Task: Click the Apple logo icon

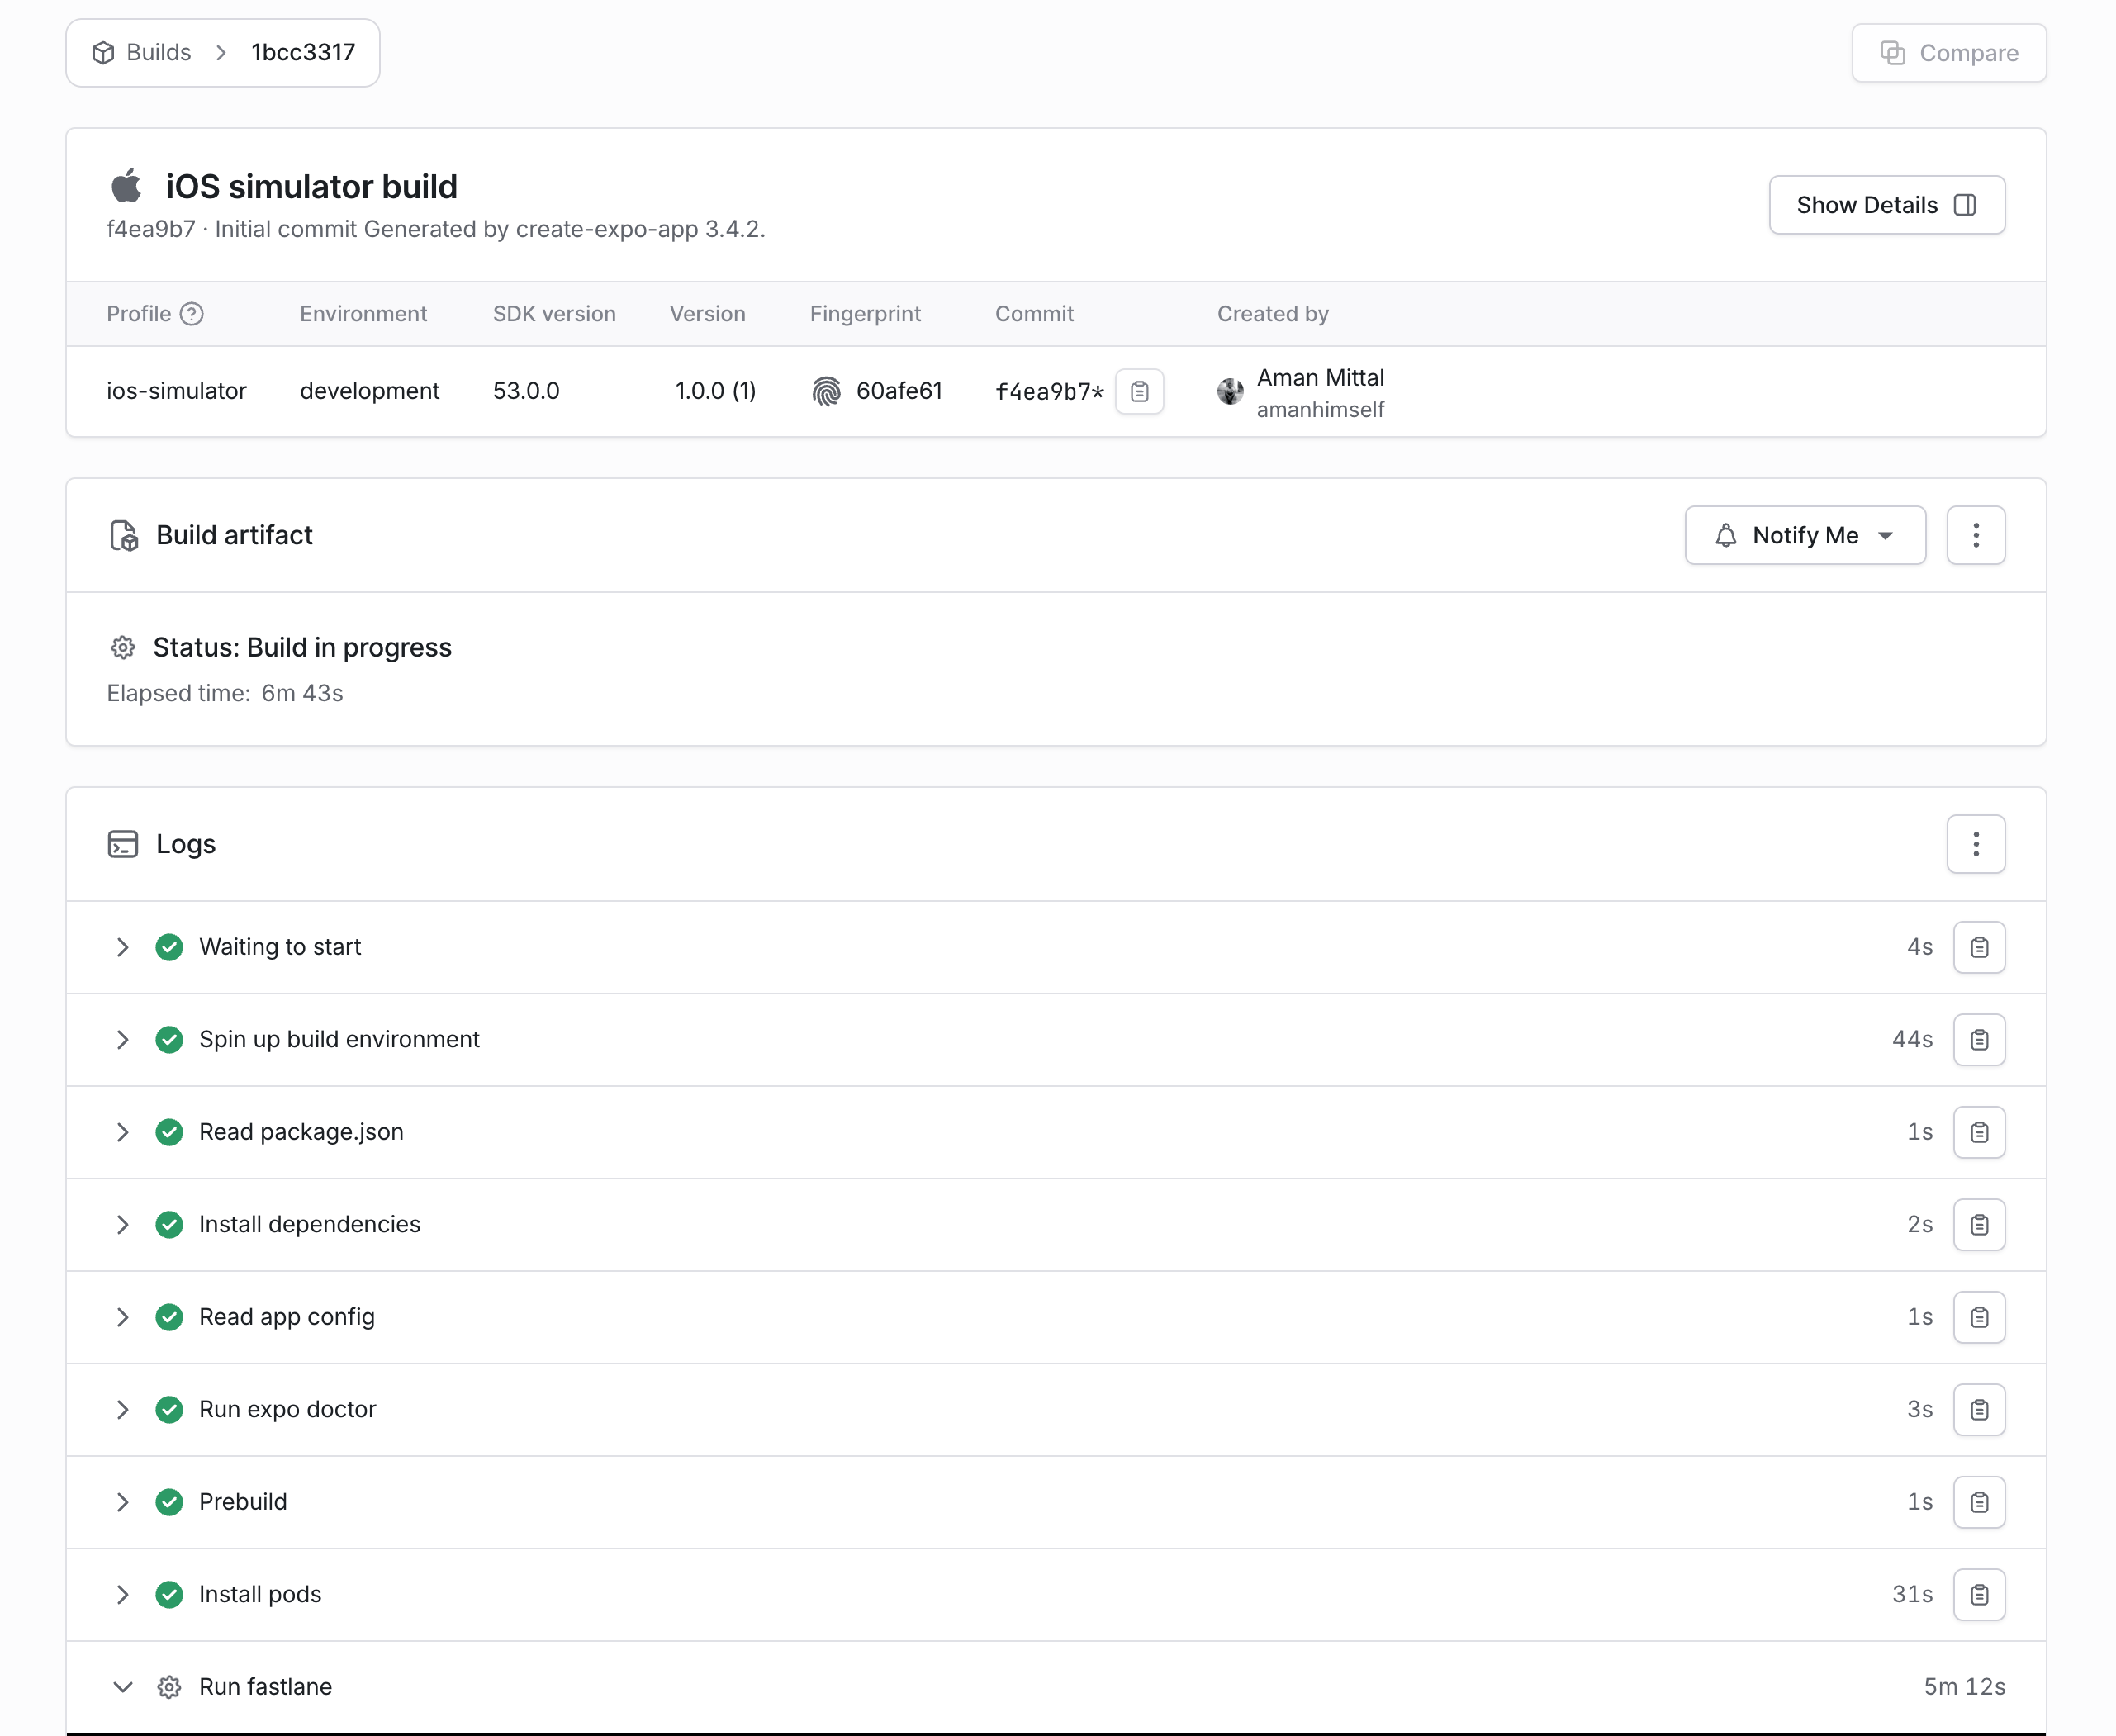Action: [x=126, y=185]
